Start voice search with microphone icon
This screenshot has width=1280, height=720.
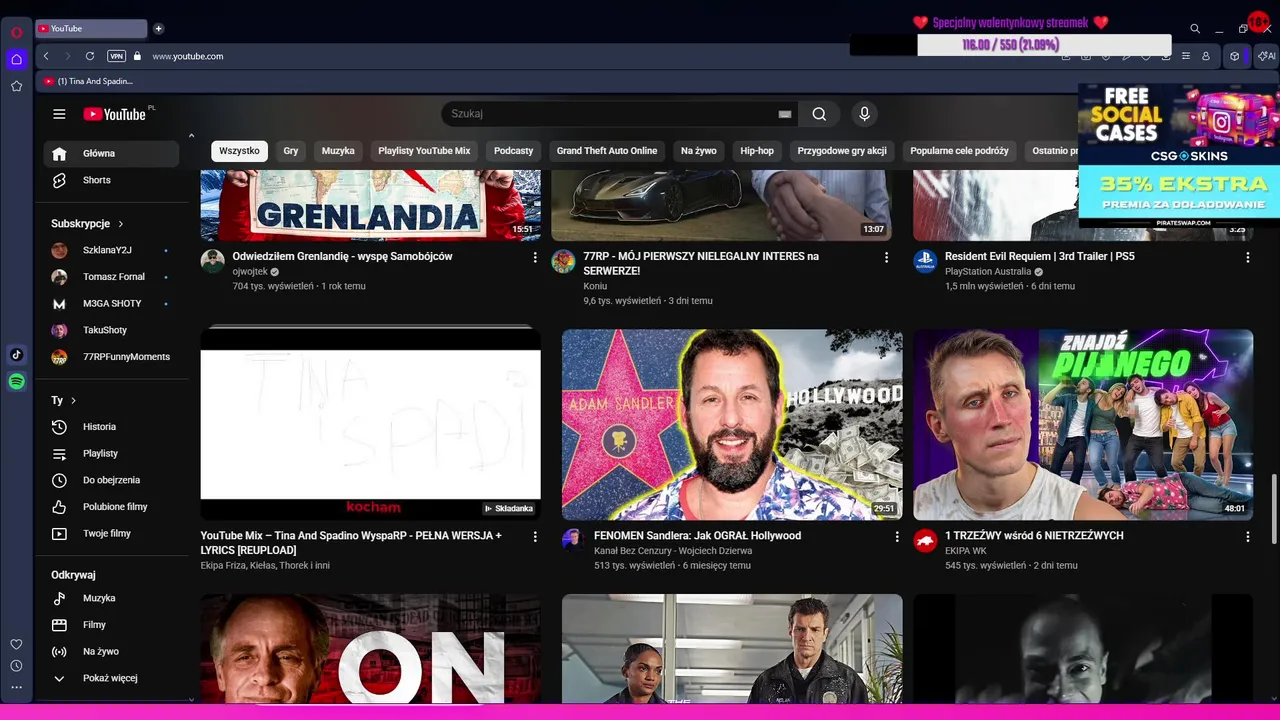[865, 114]
